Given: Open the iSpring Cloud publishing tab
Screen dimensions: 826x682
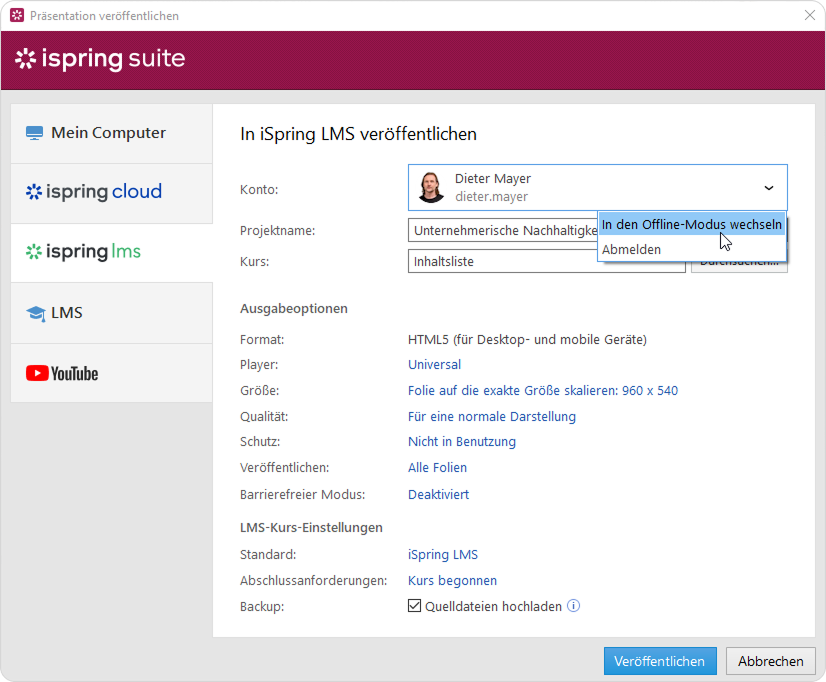Looking at the screenshot, I should [x=94, y=192].
